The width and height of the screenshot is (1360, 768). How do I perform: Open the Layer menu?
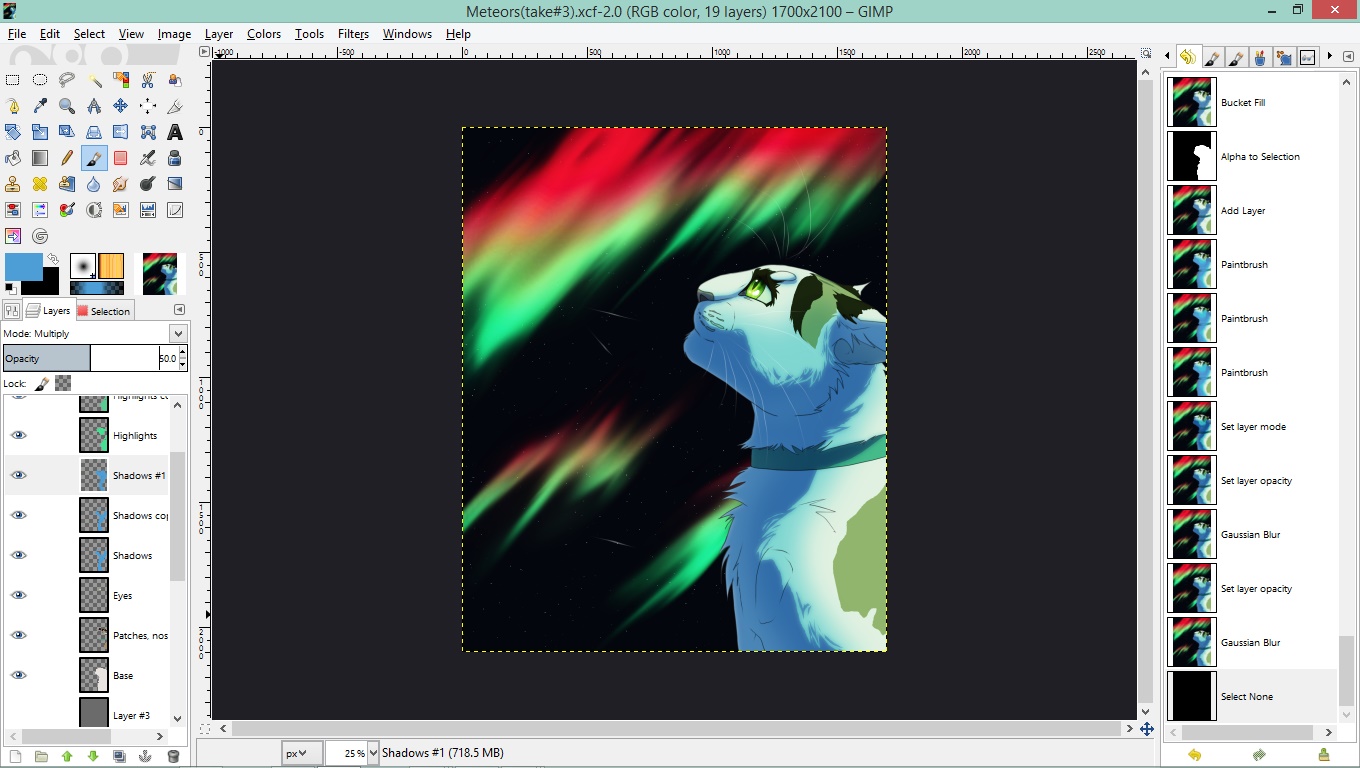pyautogui.click(x=219, y=34)
